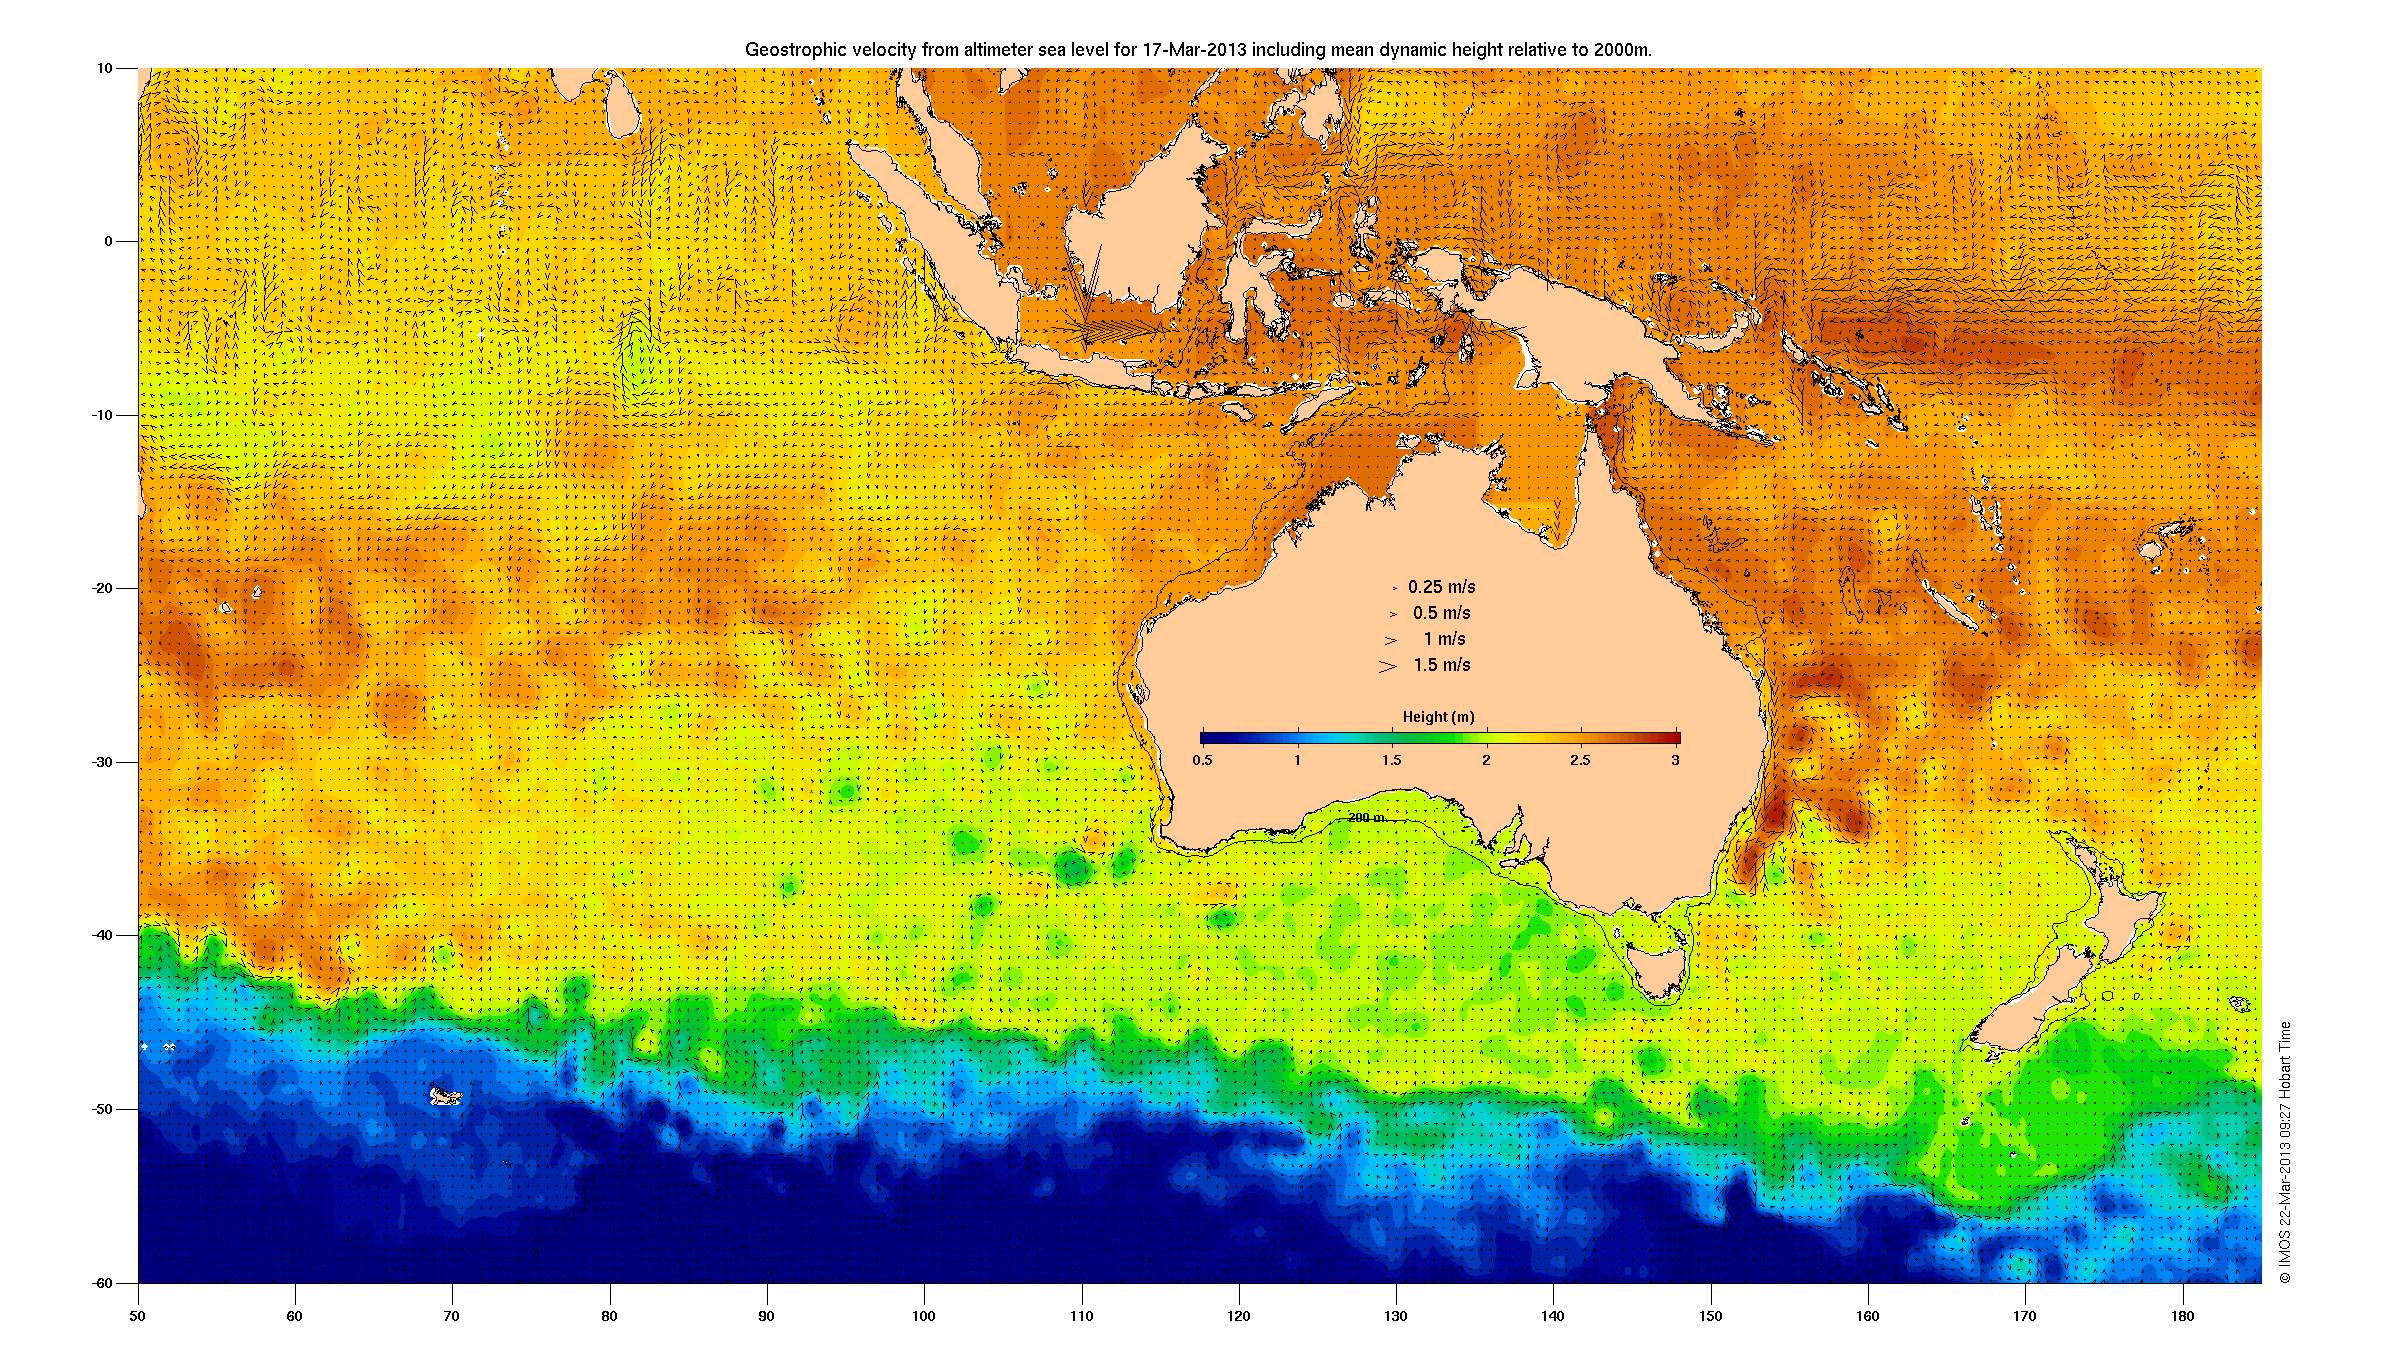Click the 200 m contour label
Screen dimensions: 2391x1351
(1366, 818)
